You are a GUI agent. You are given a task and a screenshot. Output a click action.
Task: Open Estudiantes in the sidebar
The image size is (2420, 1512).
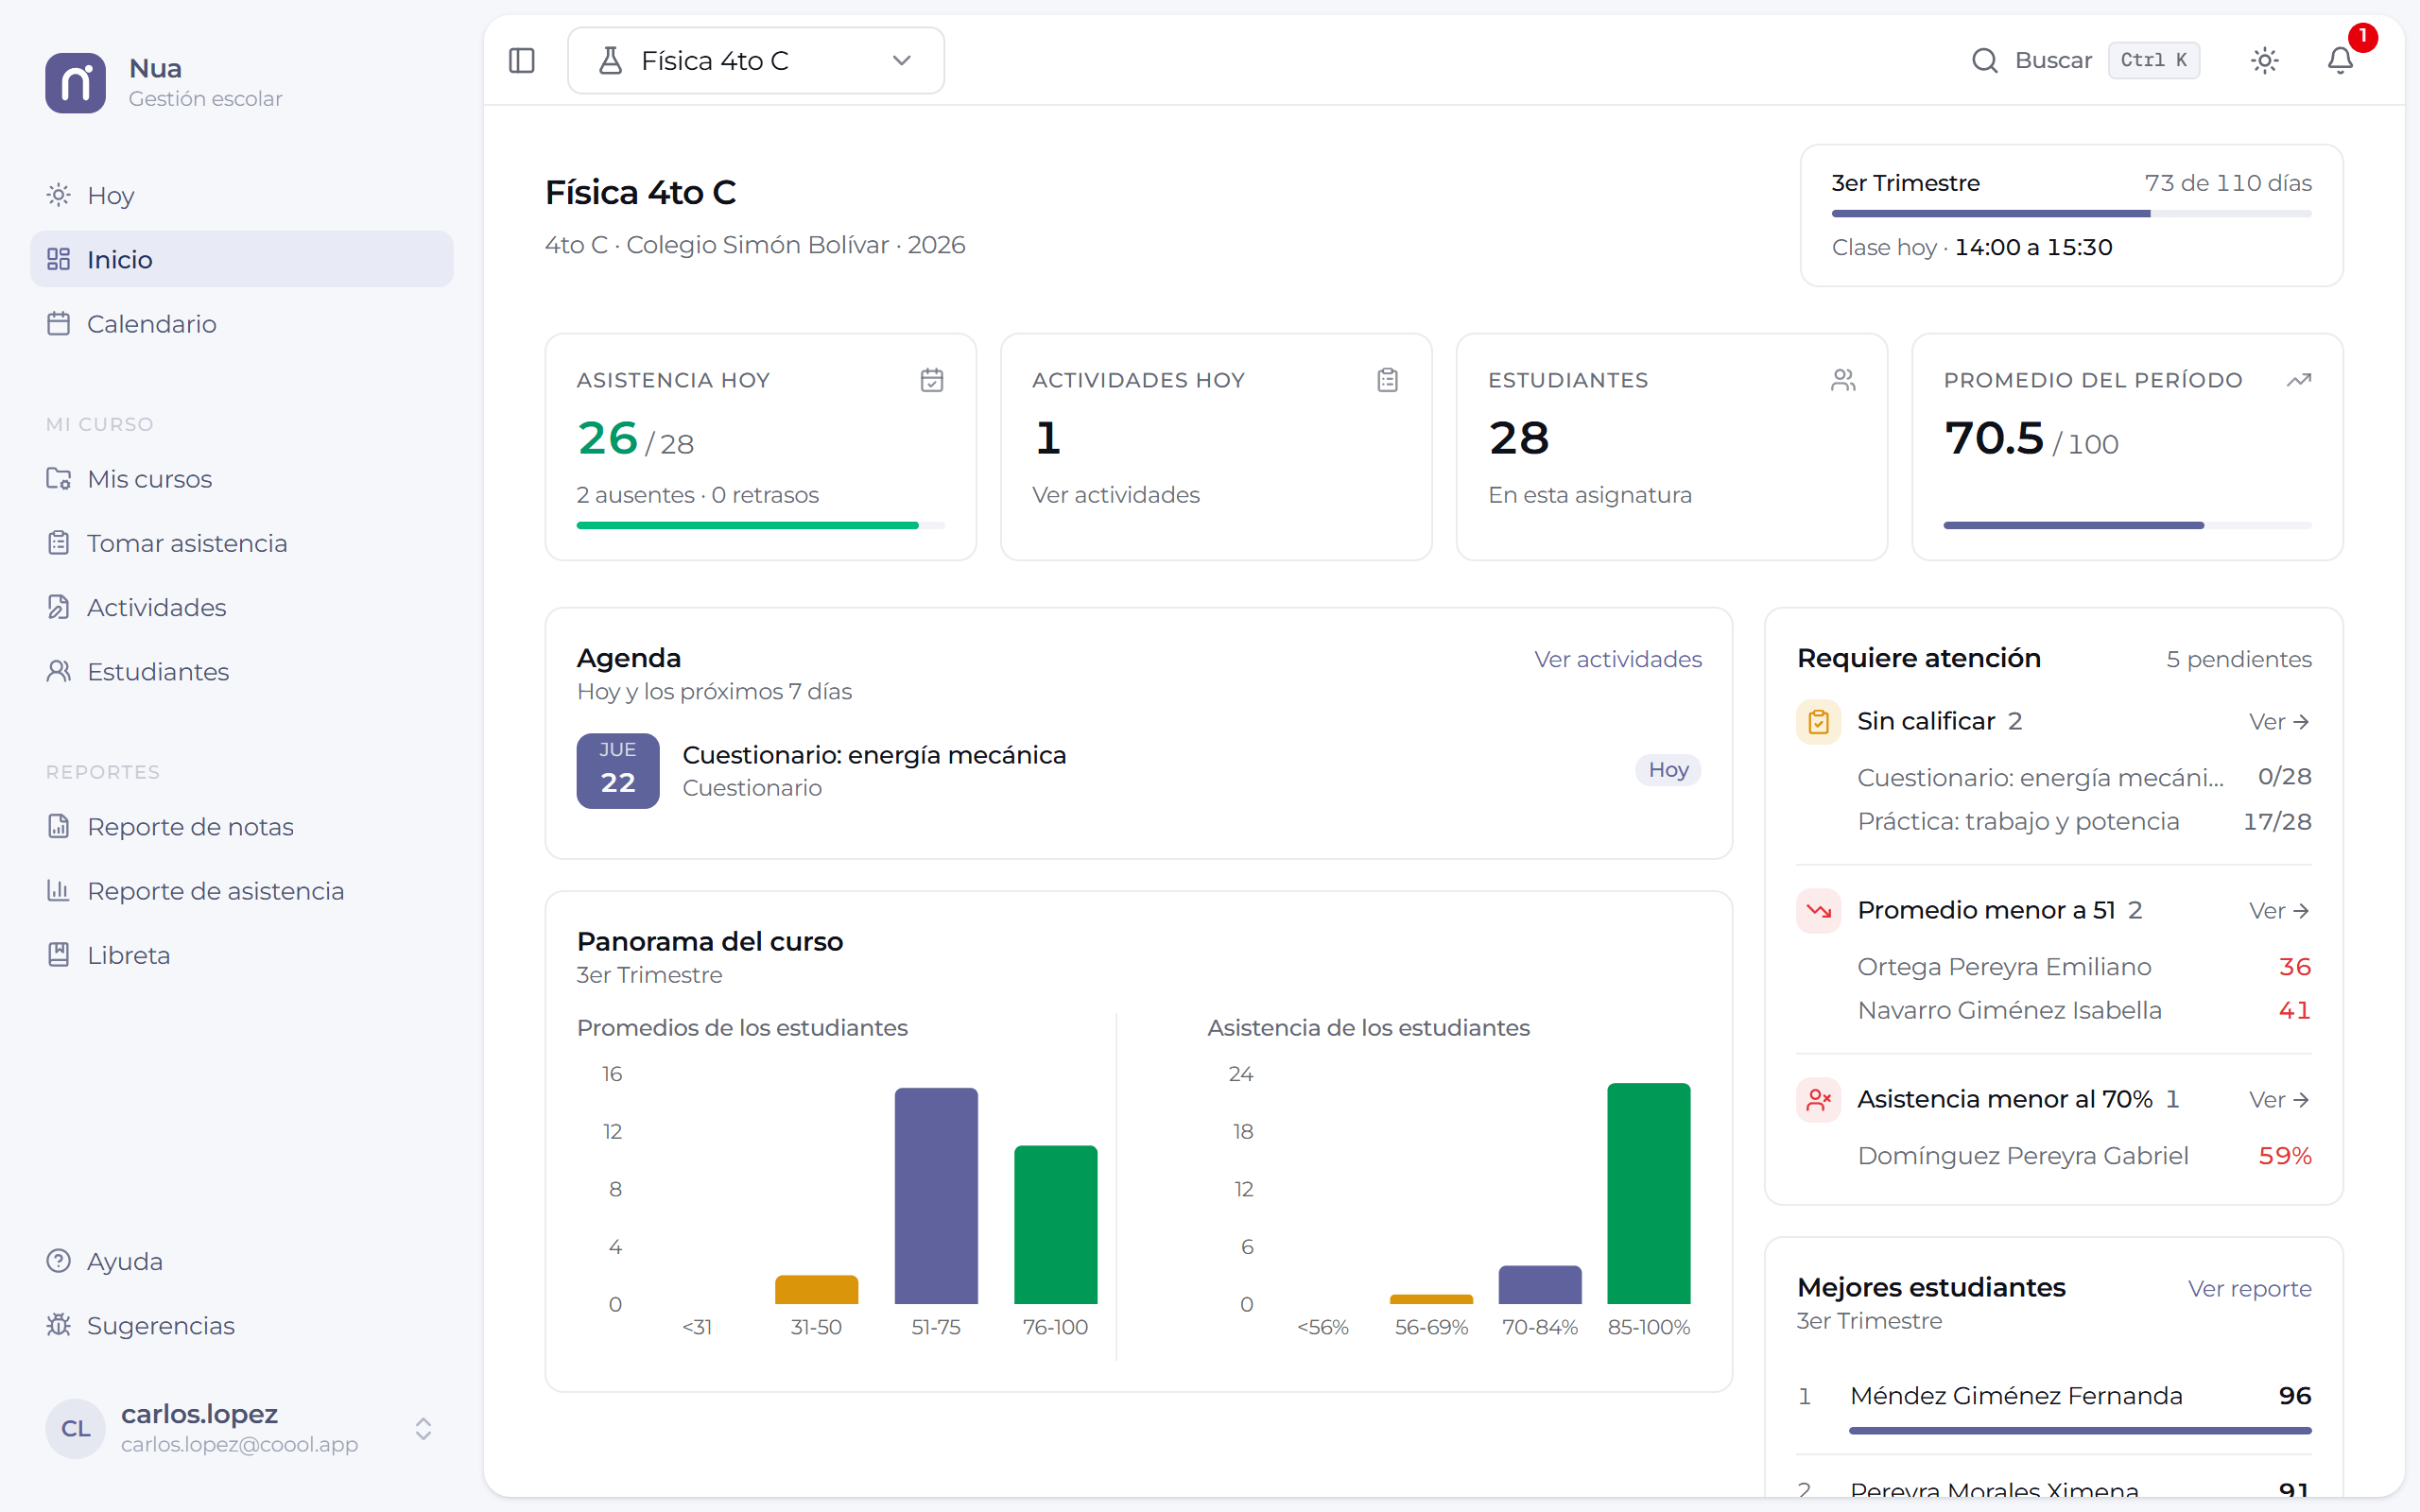[x=242, y=672]
